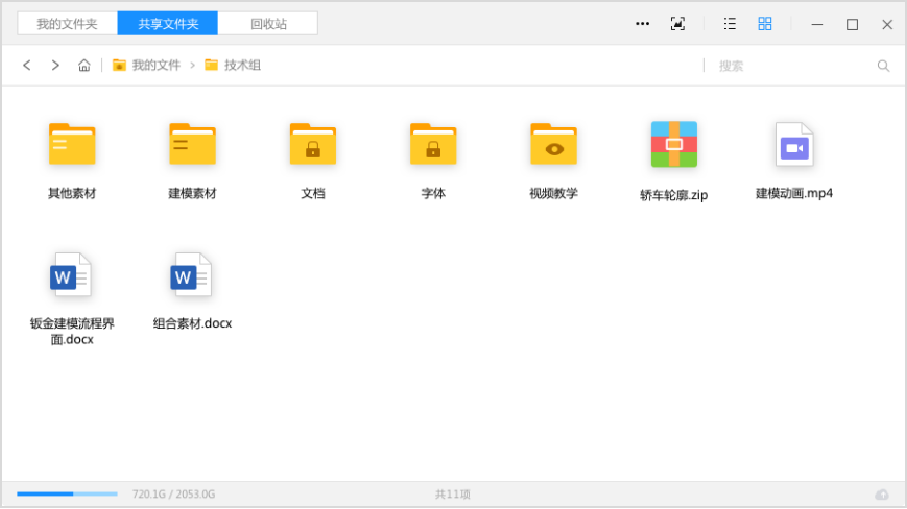The width and height of the screenshot is (907, 509).
Task: Switch to 我的文件夹 tab
Action: pyautogui.click(x=67, y=24)
